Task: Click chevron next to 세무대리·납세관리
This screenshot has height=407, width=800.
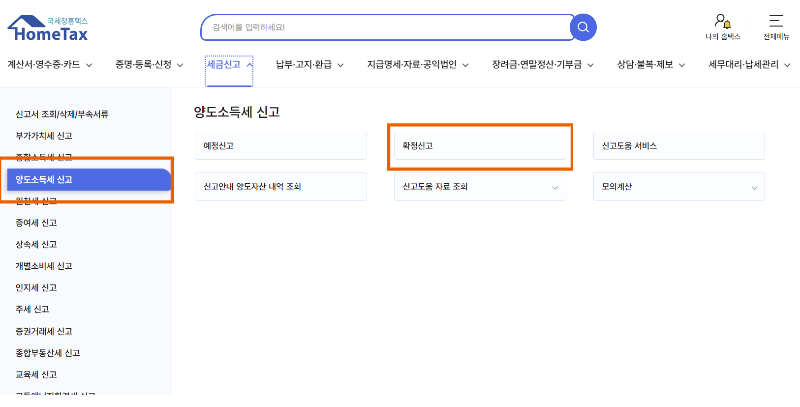Action: [786, 65]
